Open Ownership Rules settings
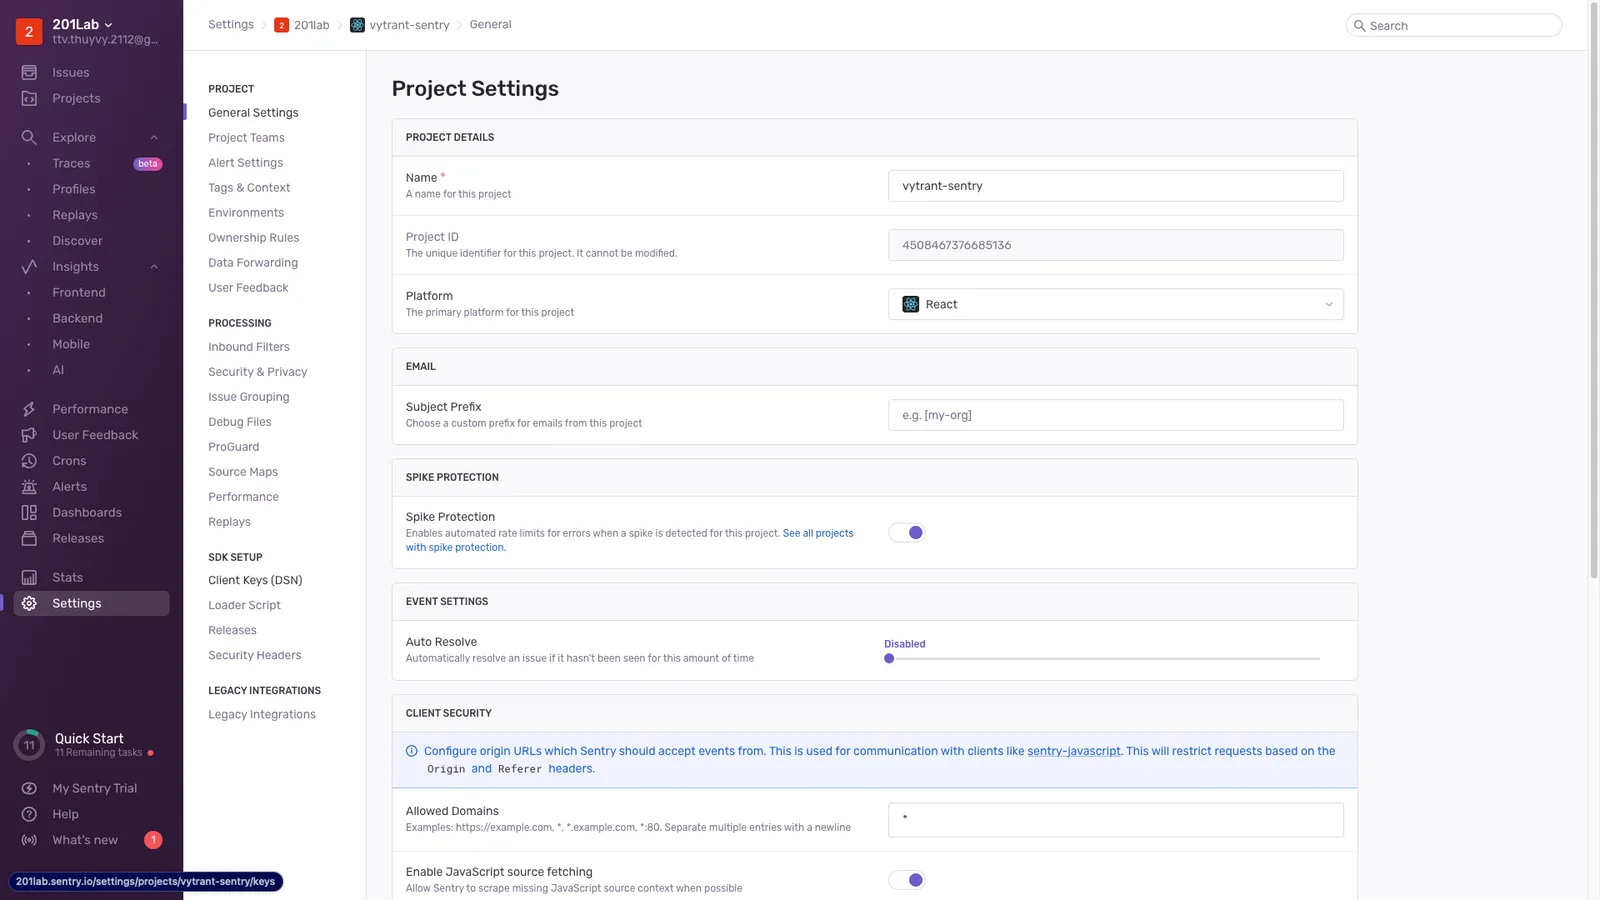The width and height of the screenshot is (1600, 900). coord(253,238)
